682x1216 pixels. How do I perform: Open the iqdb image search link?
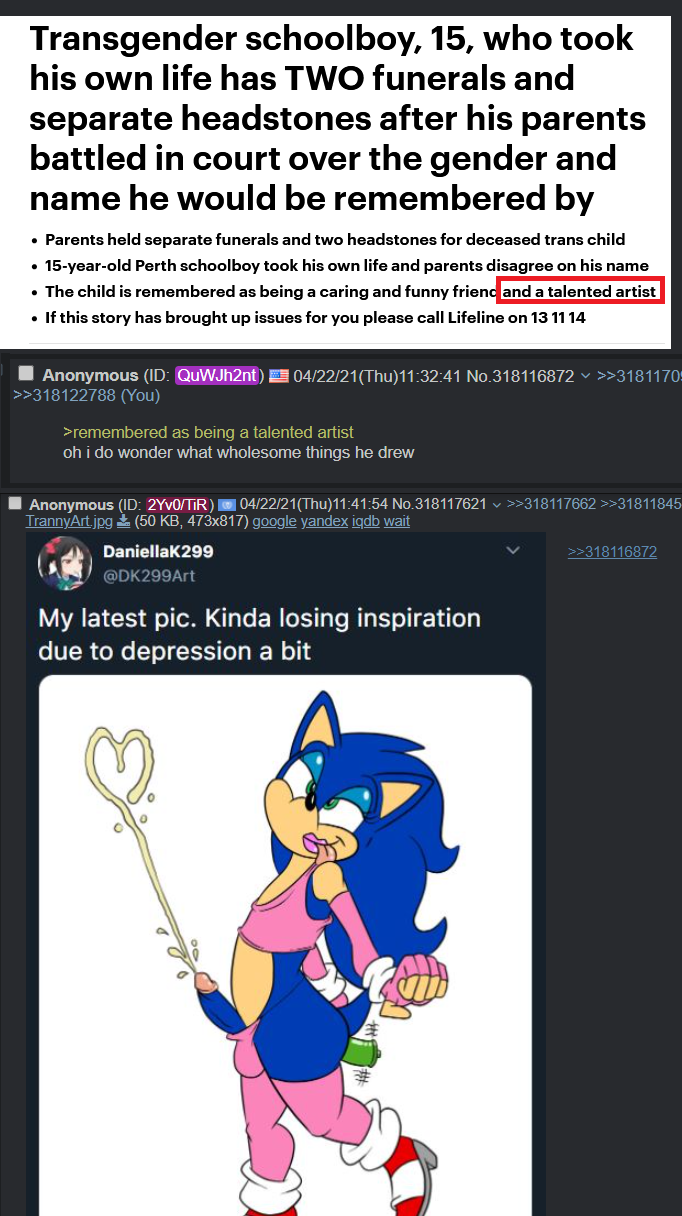[x=365, y=521]
